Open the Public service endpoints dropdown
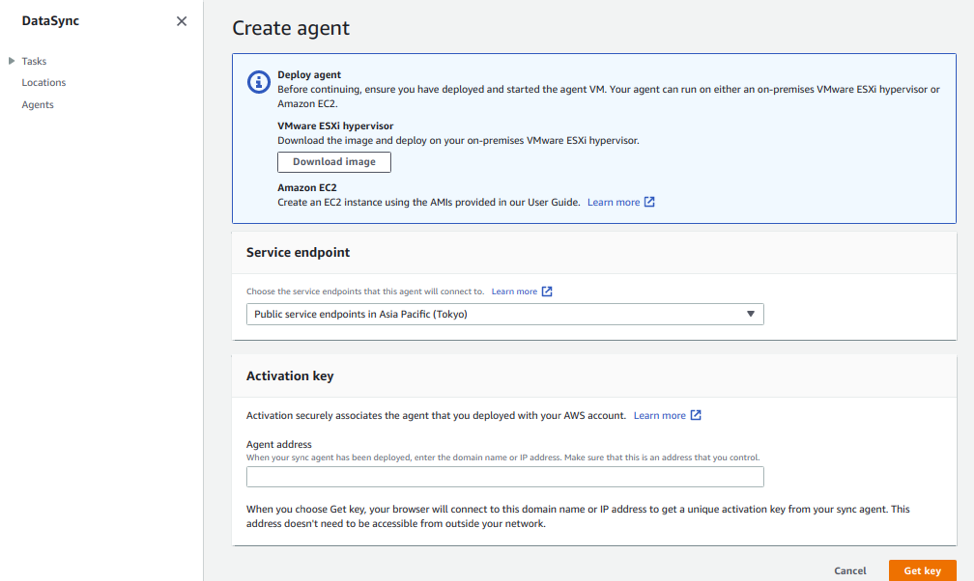The image size is (974, 581). tap(504, 314)
